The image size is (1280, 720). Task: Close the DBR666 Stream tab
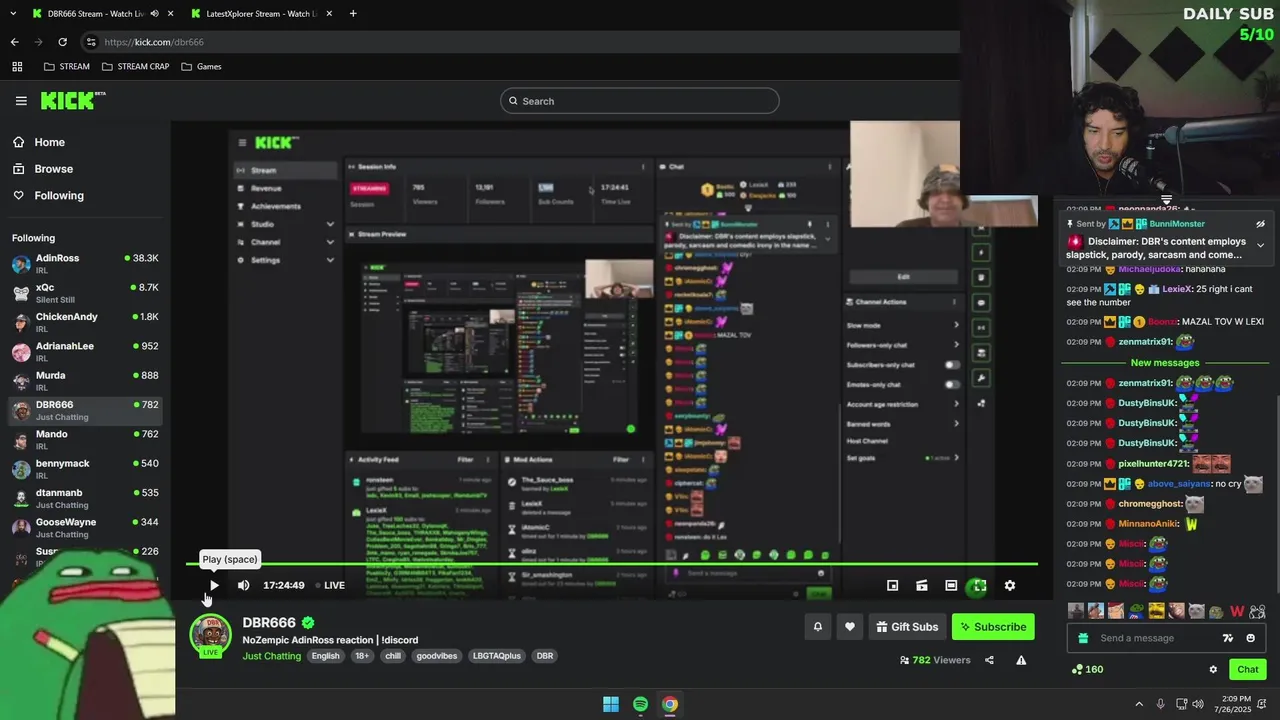(171, 14)
